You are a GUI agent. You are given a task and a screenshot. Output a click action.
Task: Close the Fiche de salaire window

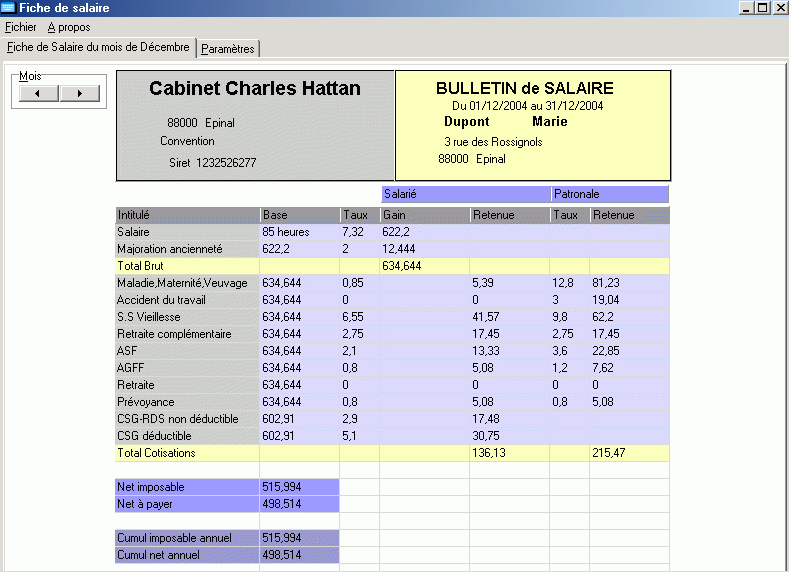point(780,8)
